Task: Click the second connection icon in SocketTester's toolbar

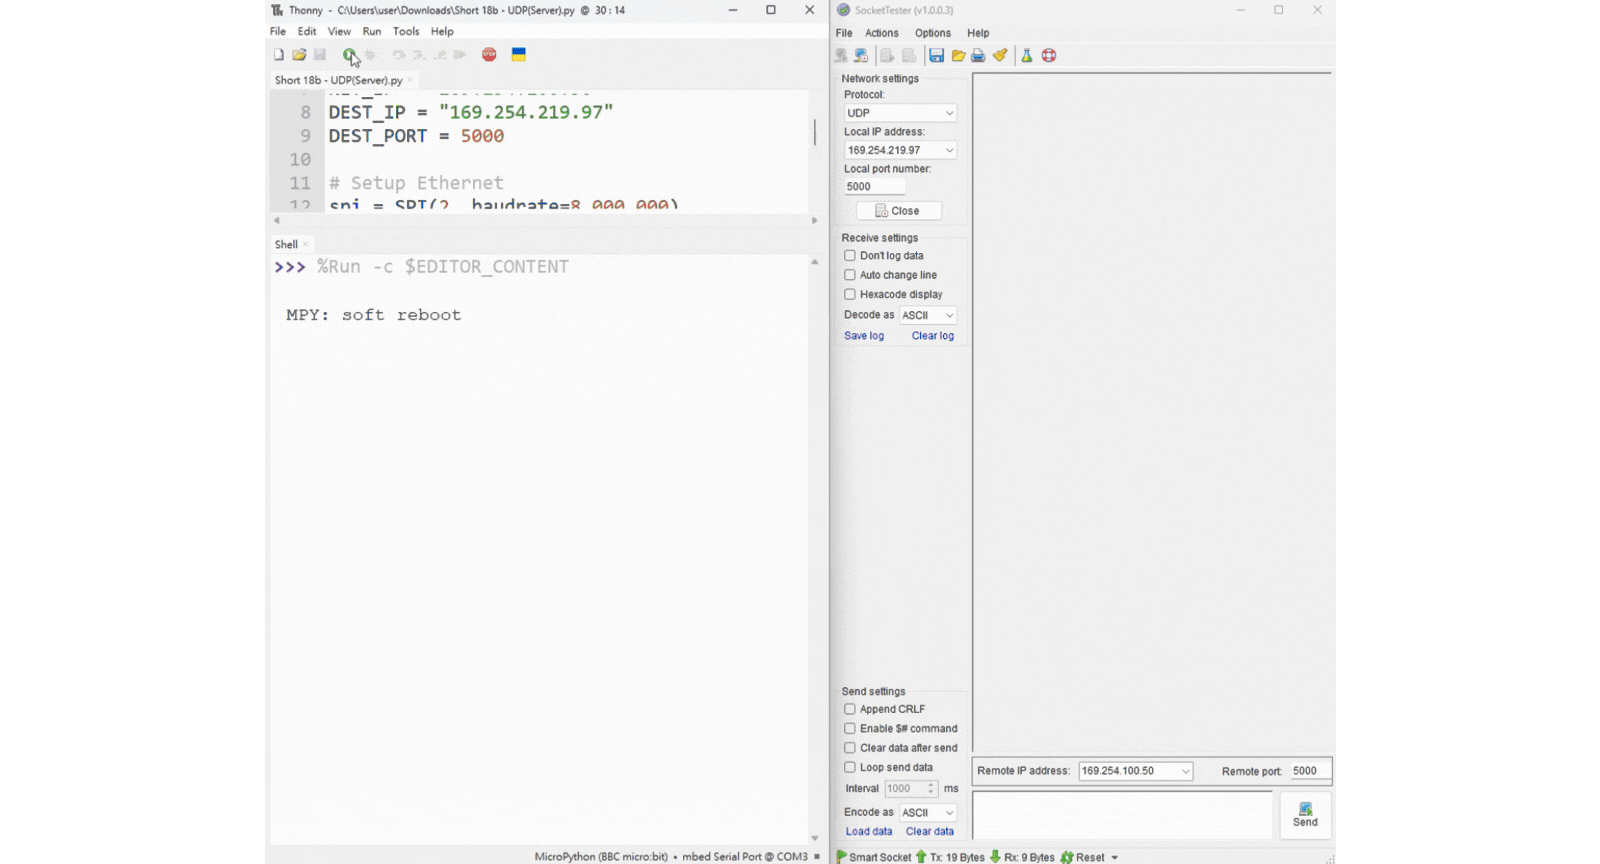Action: 861,56
